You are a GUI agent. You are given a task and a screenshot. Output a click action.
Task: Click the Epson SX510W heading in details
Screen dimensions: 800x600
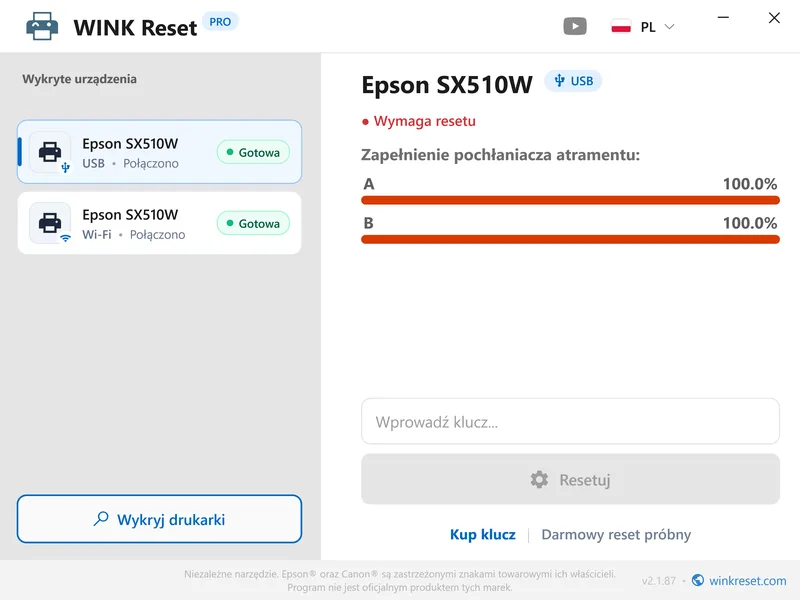coord(447,85)
